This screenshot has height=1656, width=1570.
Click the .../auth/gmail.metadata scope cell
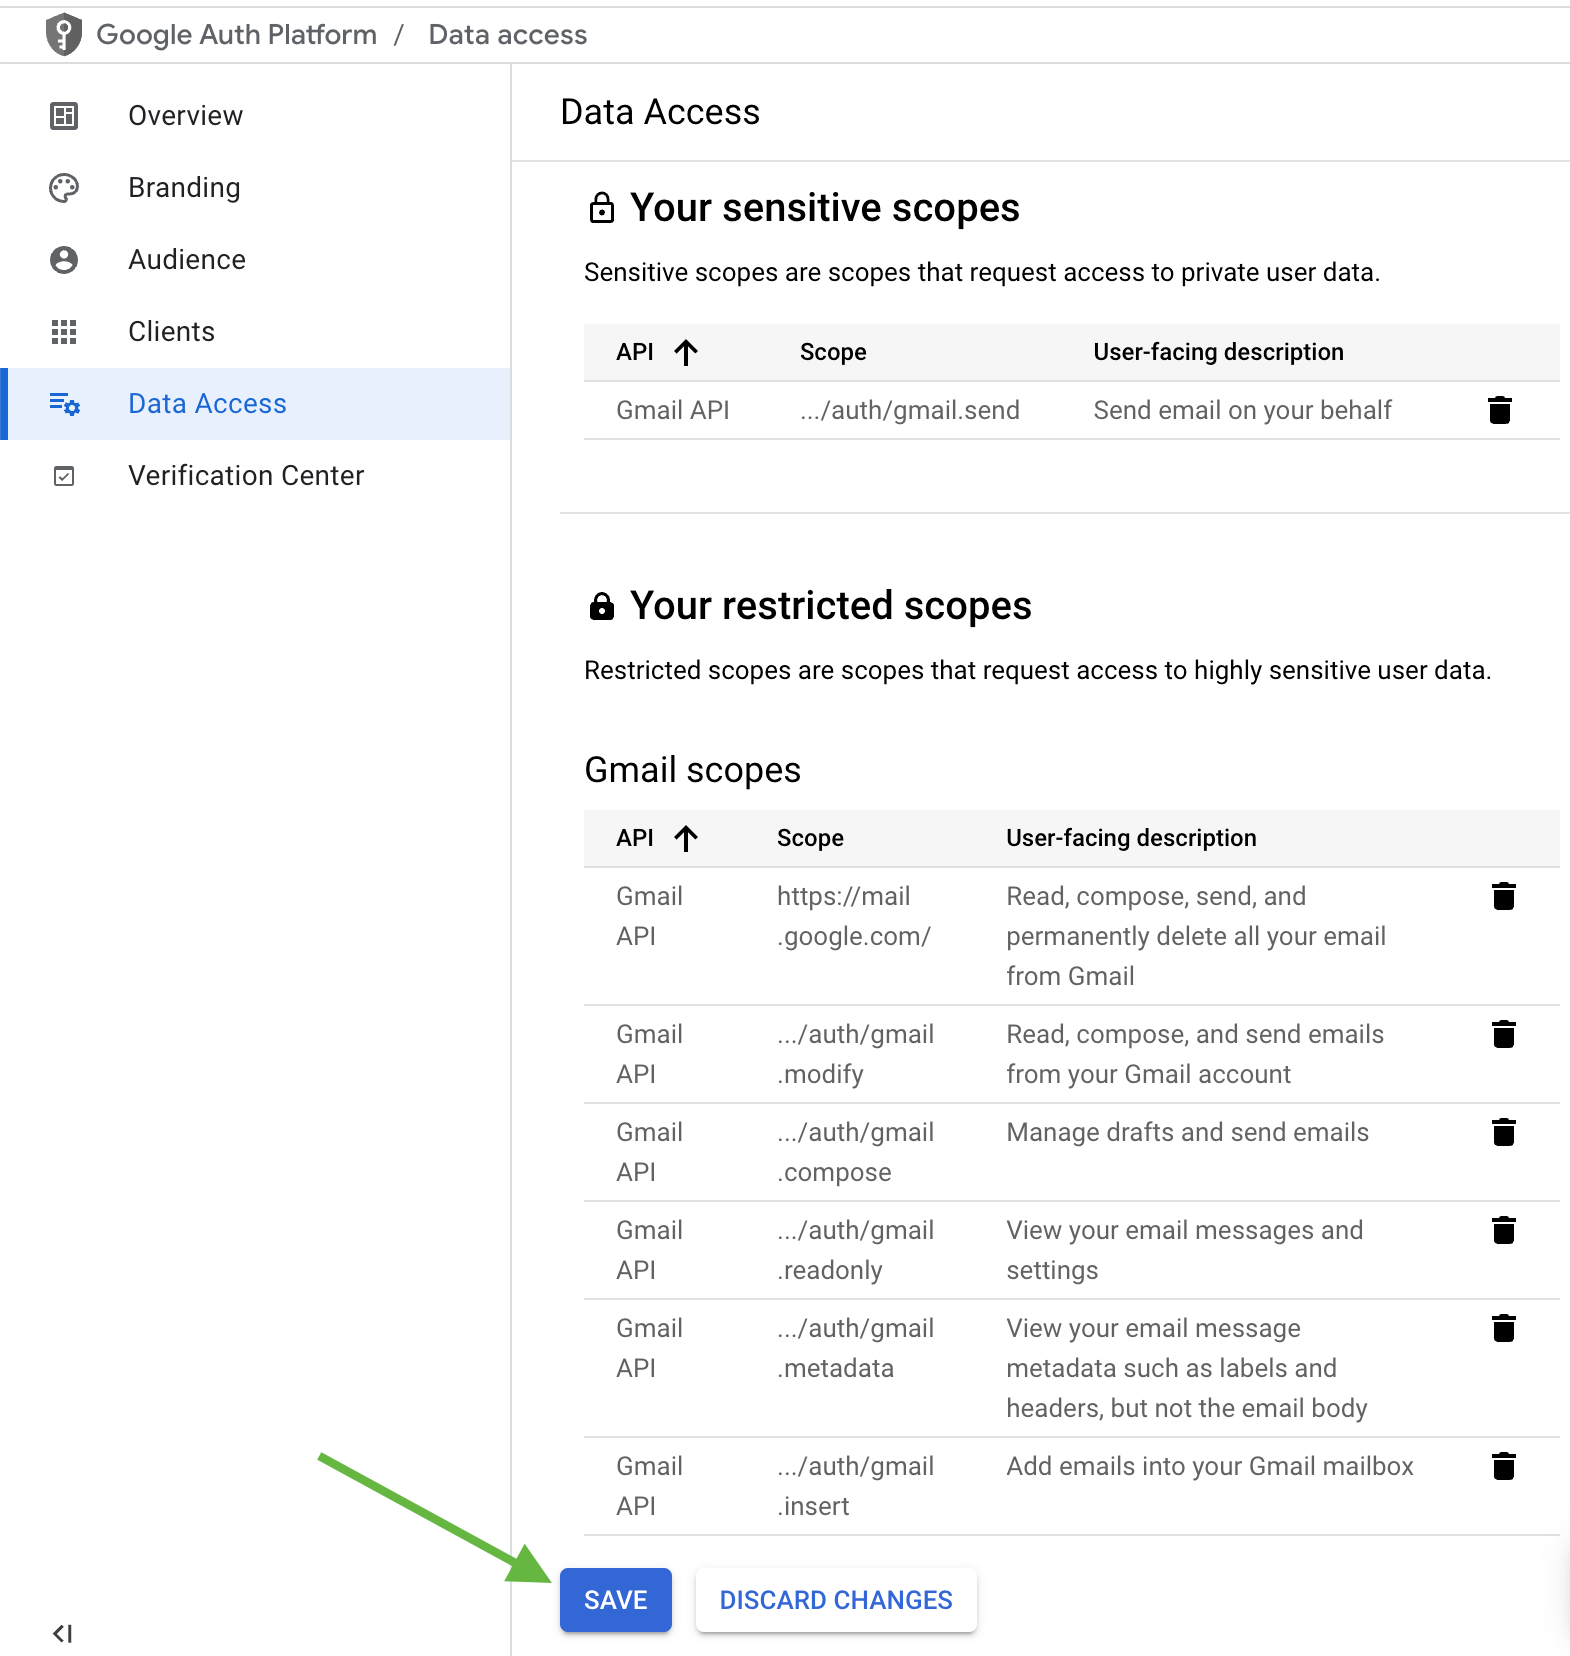[x=856, y=1348]
